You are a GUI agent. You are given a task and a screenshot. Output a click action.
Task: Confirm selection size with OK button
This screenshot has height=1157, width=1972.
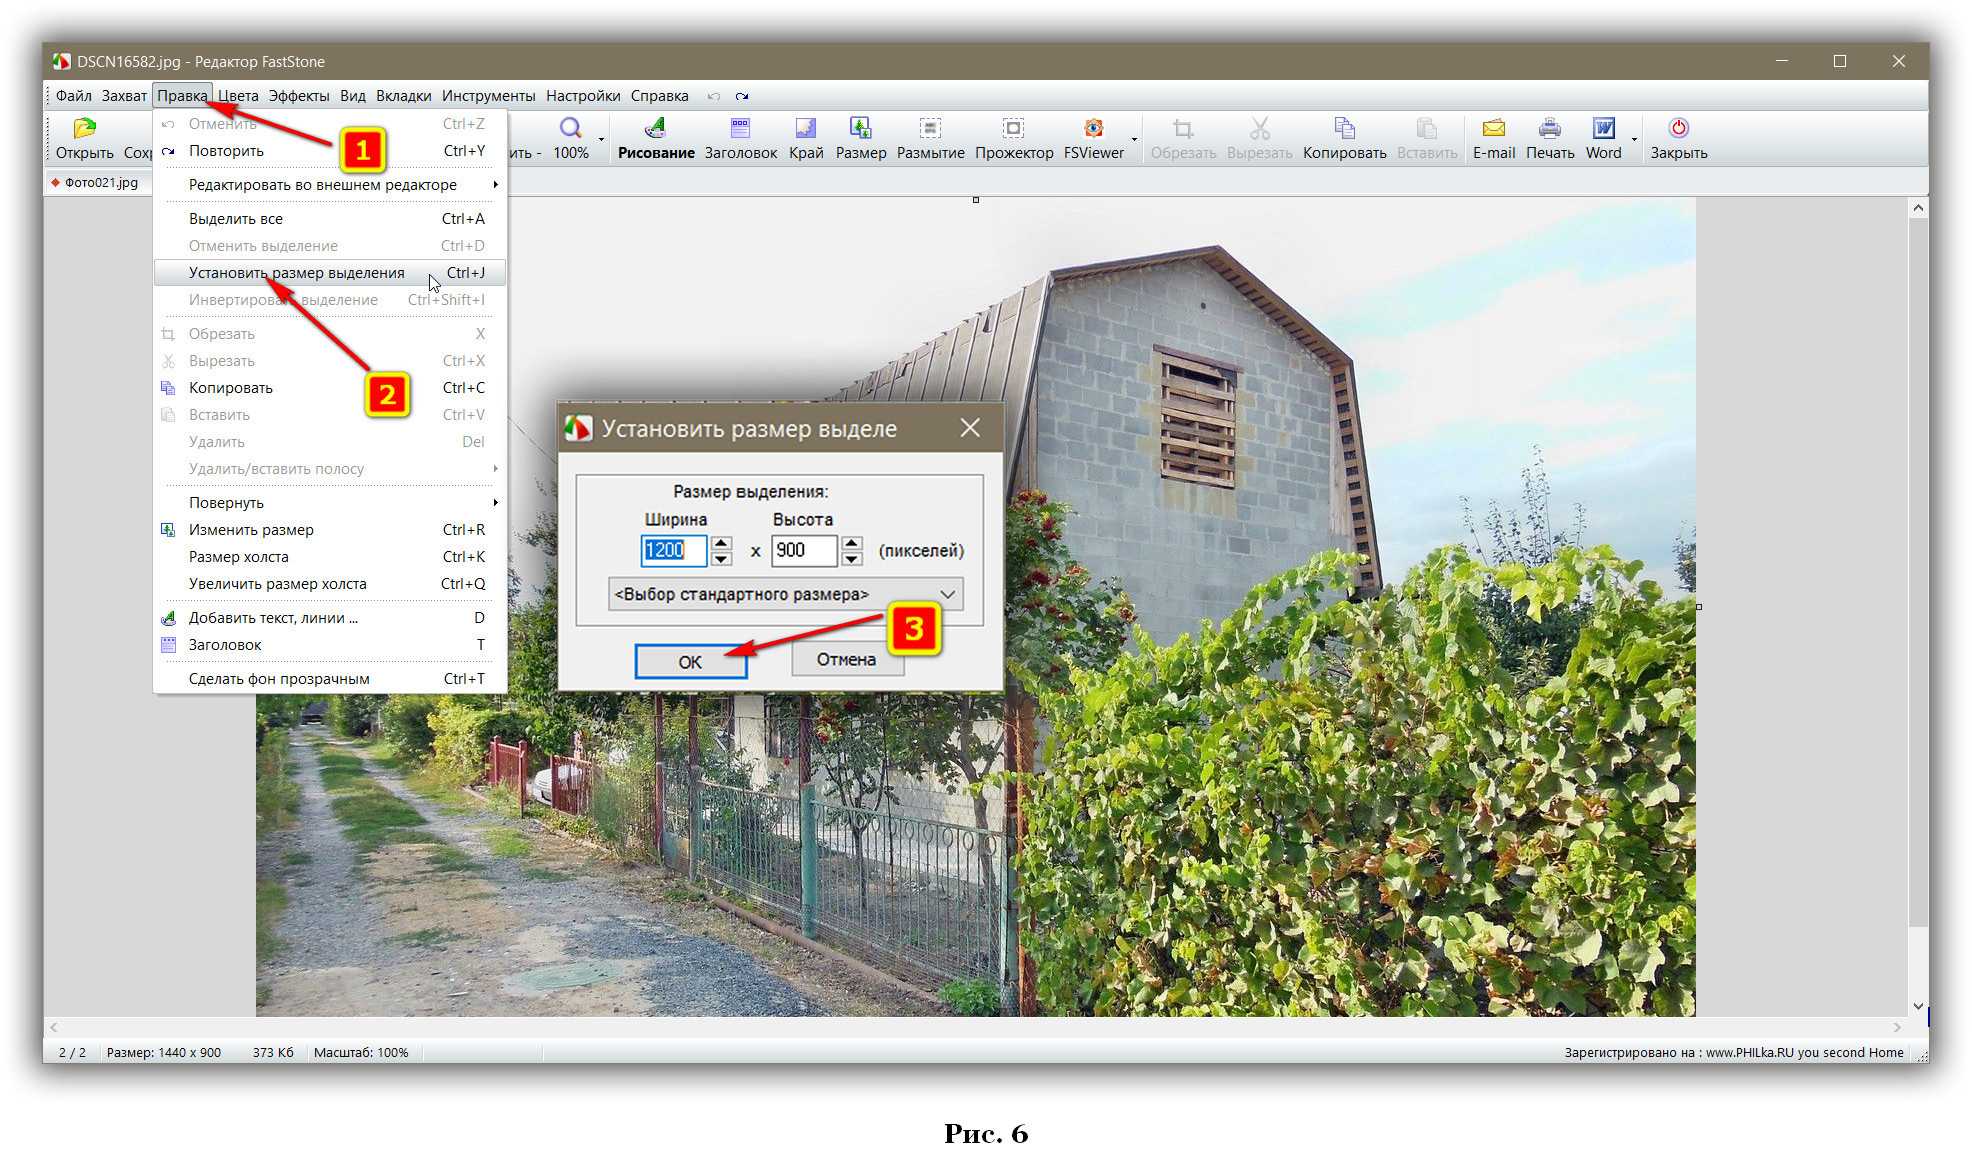click(690, 661)
